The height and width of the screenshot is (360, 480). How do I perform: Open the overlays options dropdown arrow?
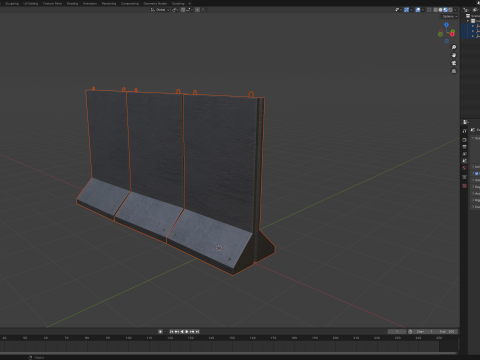coord(423,10)
